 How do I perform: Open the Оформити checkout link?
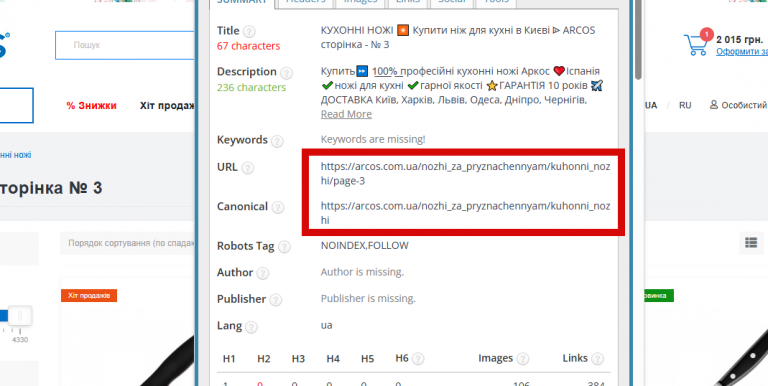click(x=742, y=51)
